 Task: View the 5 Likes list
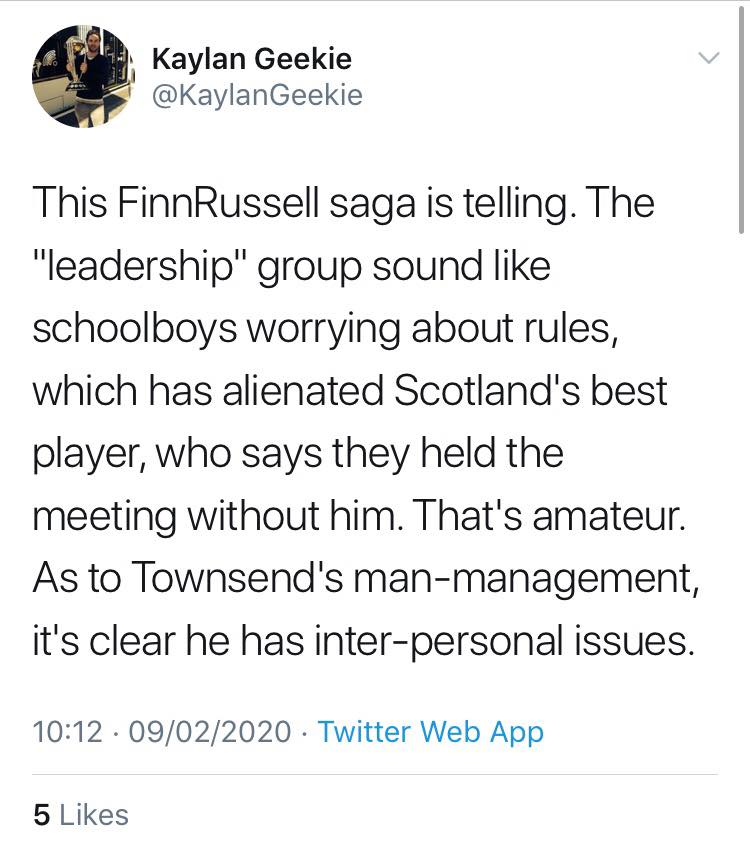pyautogui.click(x=80, y=814)
